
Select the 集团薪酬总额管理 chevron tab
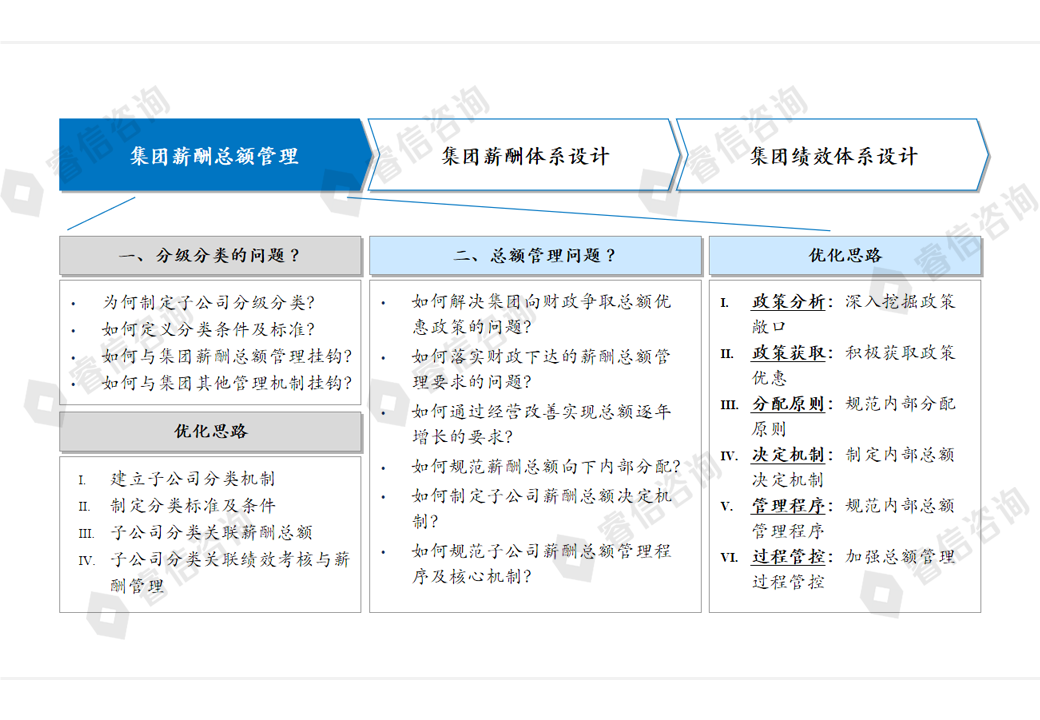tap(214, 156)
